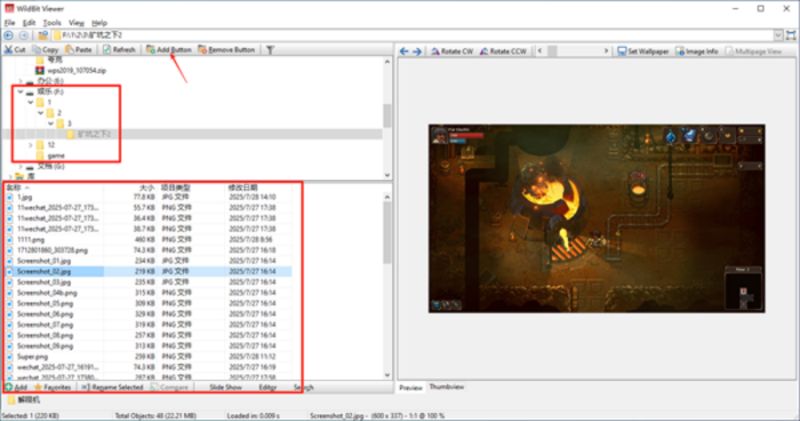Expand folder 12 in the tree
Image resolution: width=800 pixels, height=421 pixels.
[x=31, y=145]
